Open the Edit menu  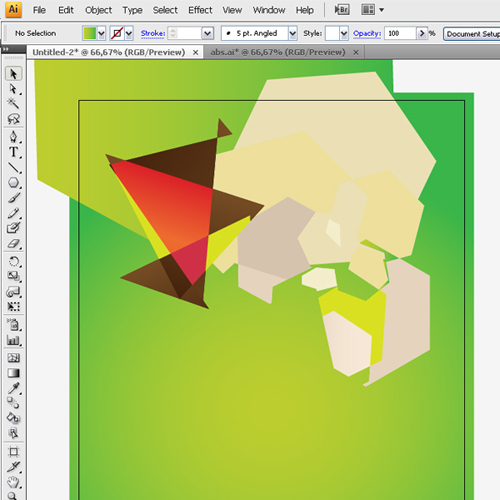tap(66, 10)
